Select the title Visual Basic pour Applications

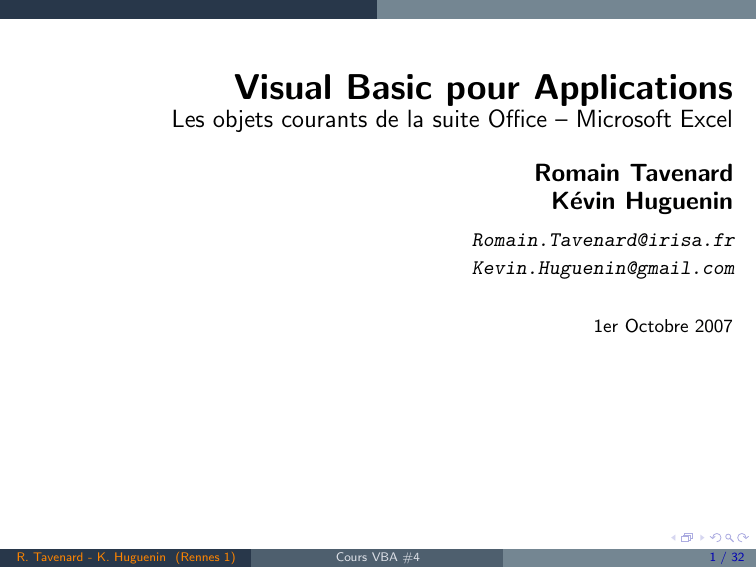484,88
